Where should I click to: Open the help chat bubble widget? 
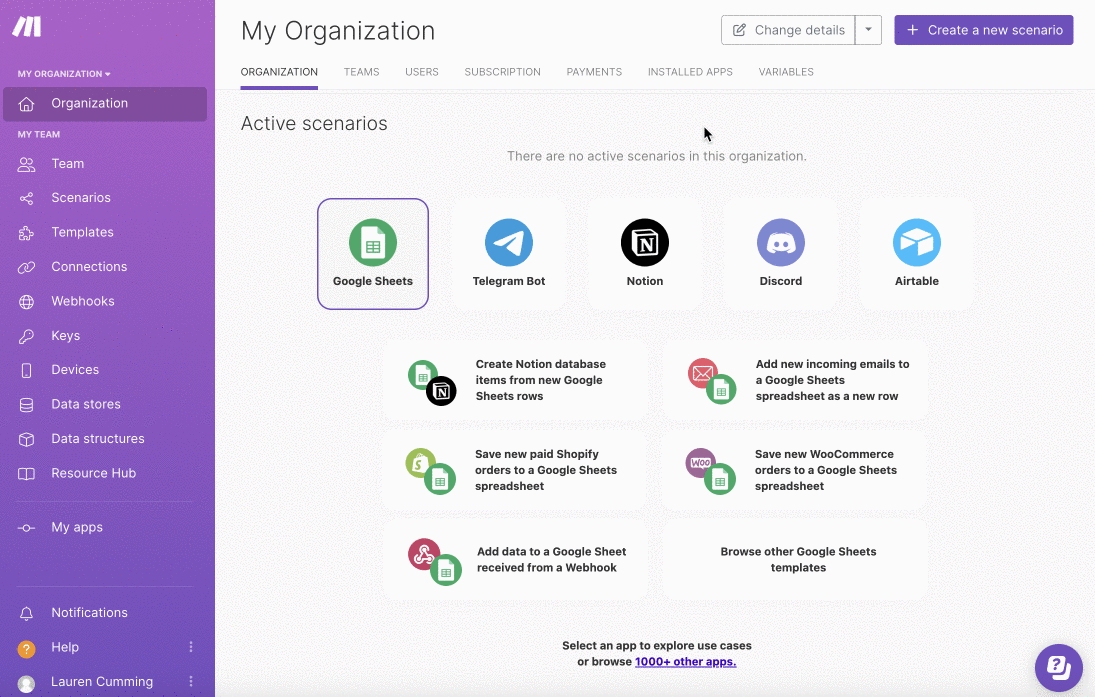click(x=1058, y=668)
